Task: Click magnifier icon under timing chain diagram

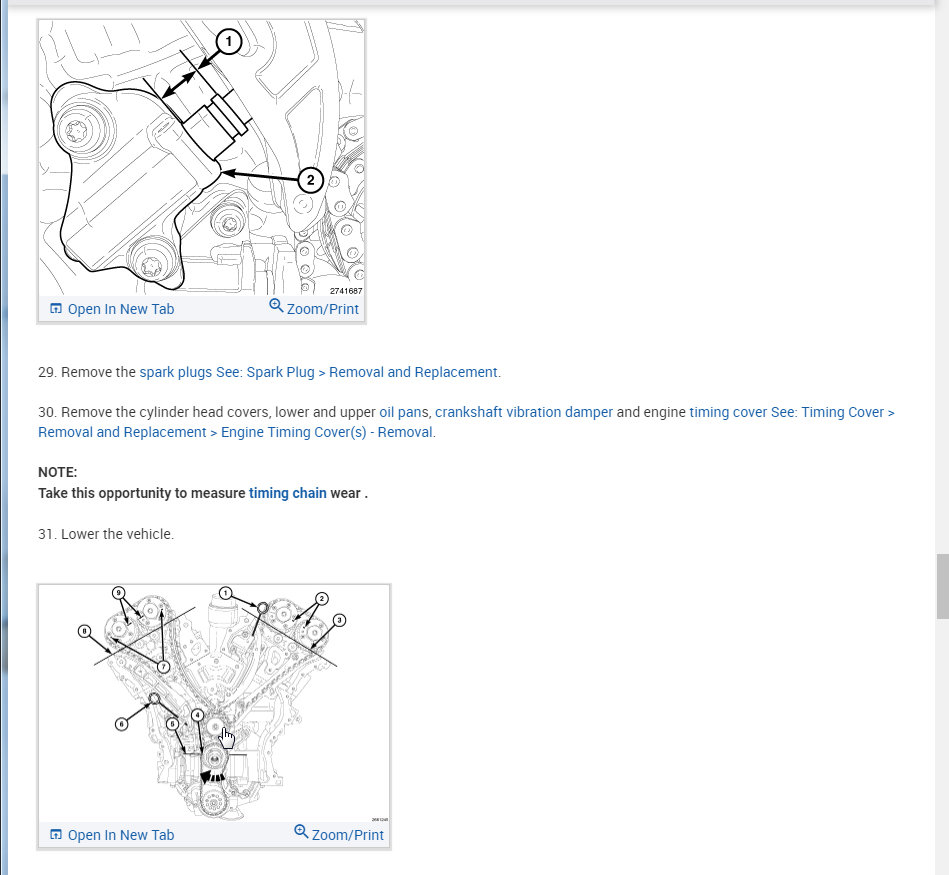Action: 301,831
